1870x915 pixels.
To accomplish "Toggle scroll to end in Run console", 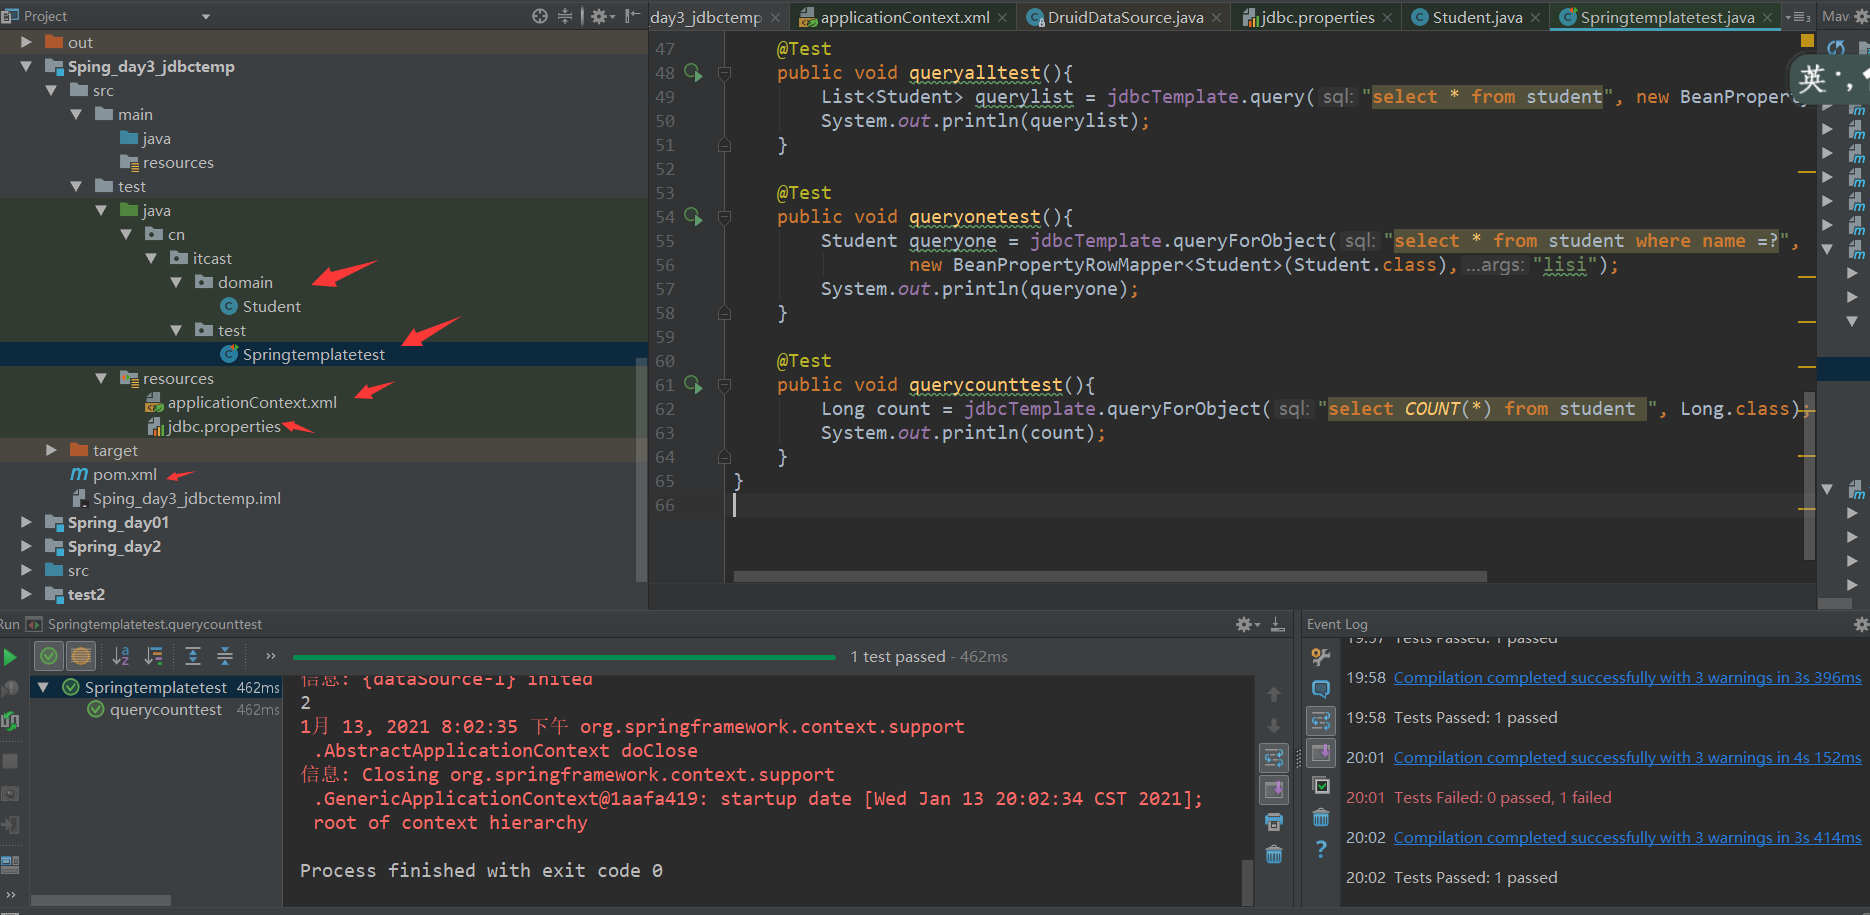I will (x=1274, y=790).
